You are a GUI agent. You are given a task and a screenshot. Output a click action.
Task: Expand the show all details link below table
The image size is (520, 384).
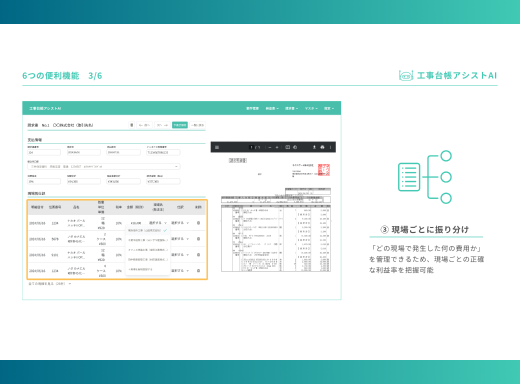point(50,284)
